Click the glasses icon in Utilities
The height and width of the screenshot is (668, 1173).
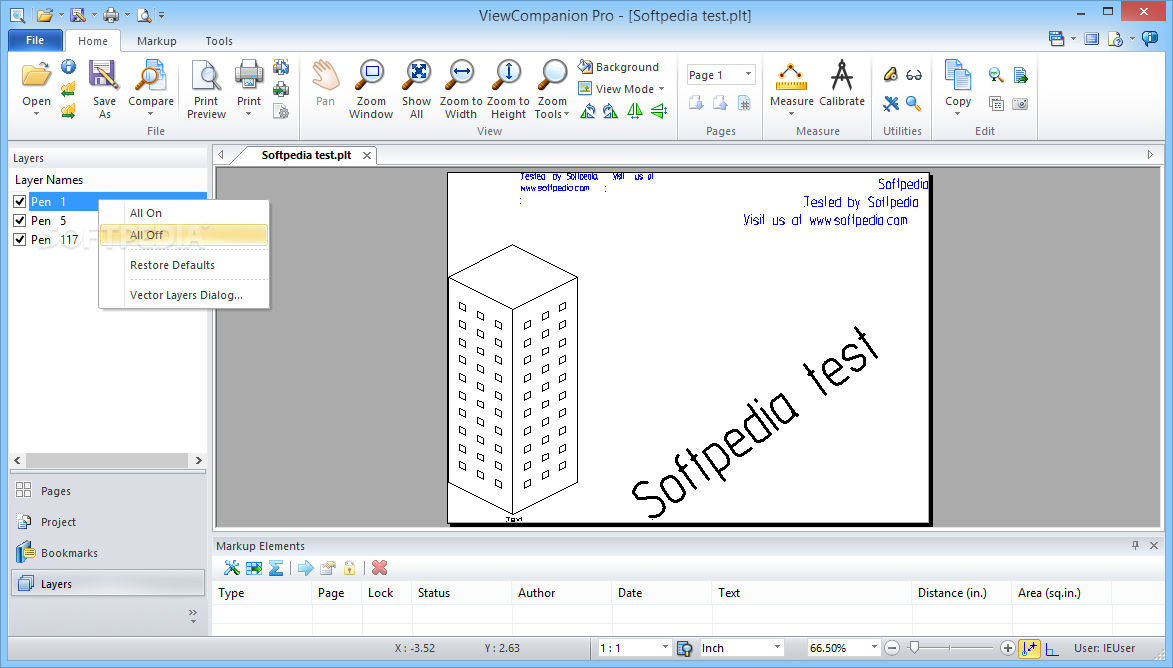click(913, 75)
